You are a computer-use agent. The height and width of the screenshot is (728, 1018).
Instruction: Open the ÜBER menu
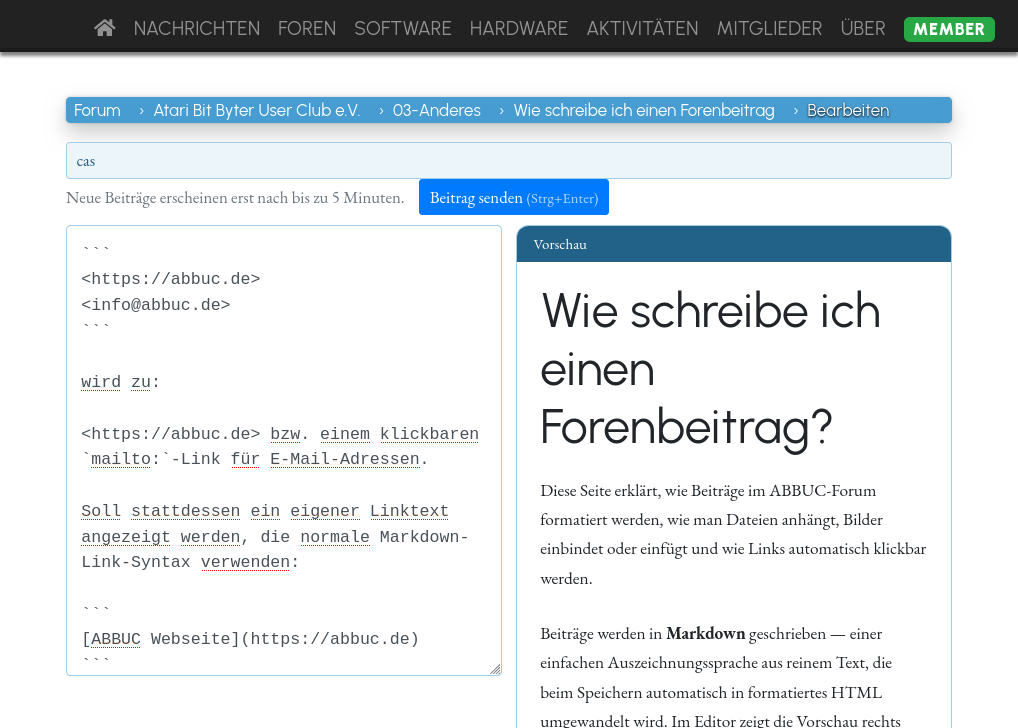click(x=863, y=29)
